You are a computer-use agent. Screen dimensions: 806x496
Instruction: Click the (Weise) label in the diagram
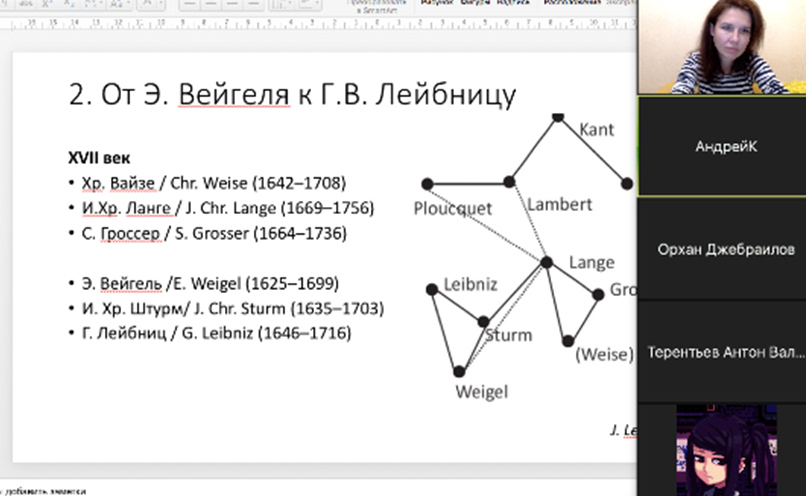point(604,354)
